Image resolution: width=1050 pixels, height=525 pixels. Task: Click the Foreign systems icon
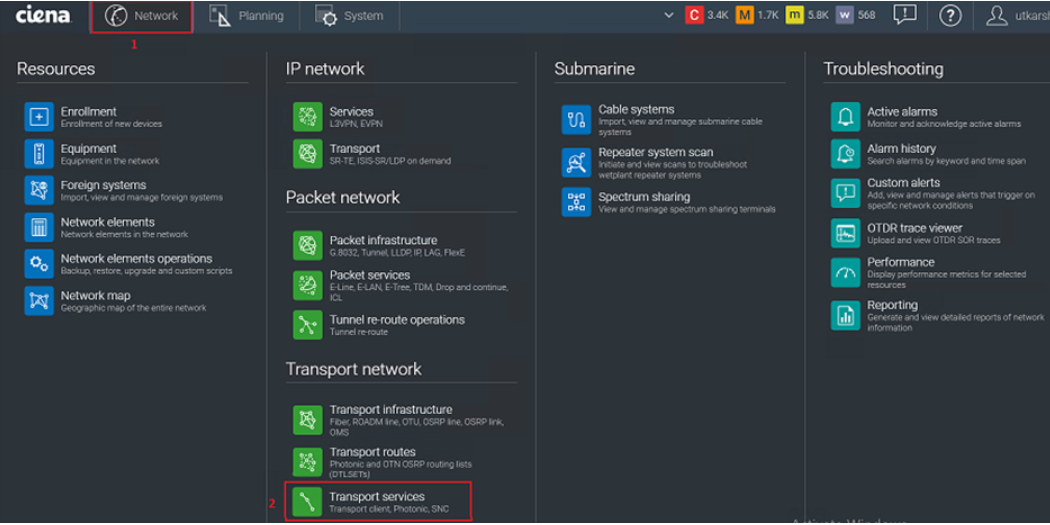(39, 190)
